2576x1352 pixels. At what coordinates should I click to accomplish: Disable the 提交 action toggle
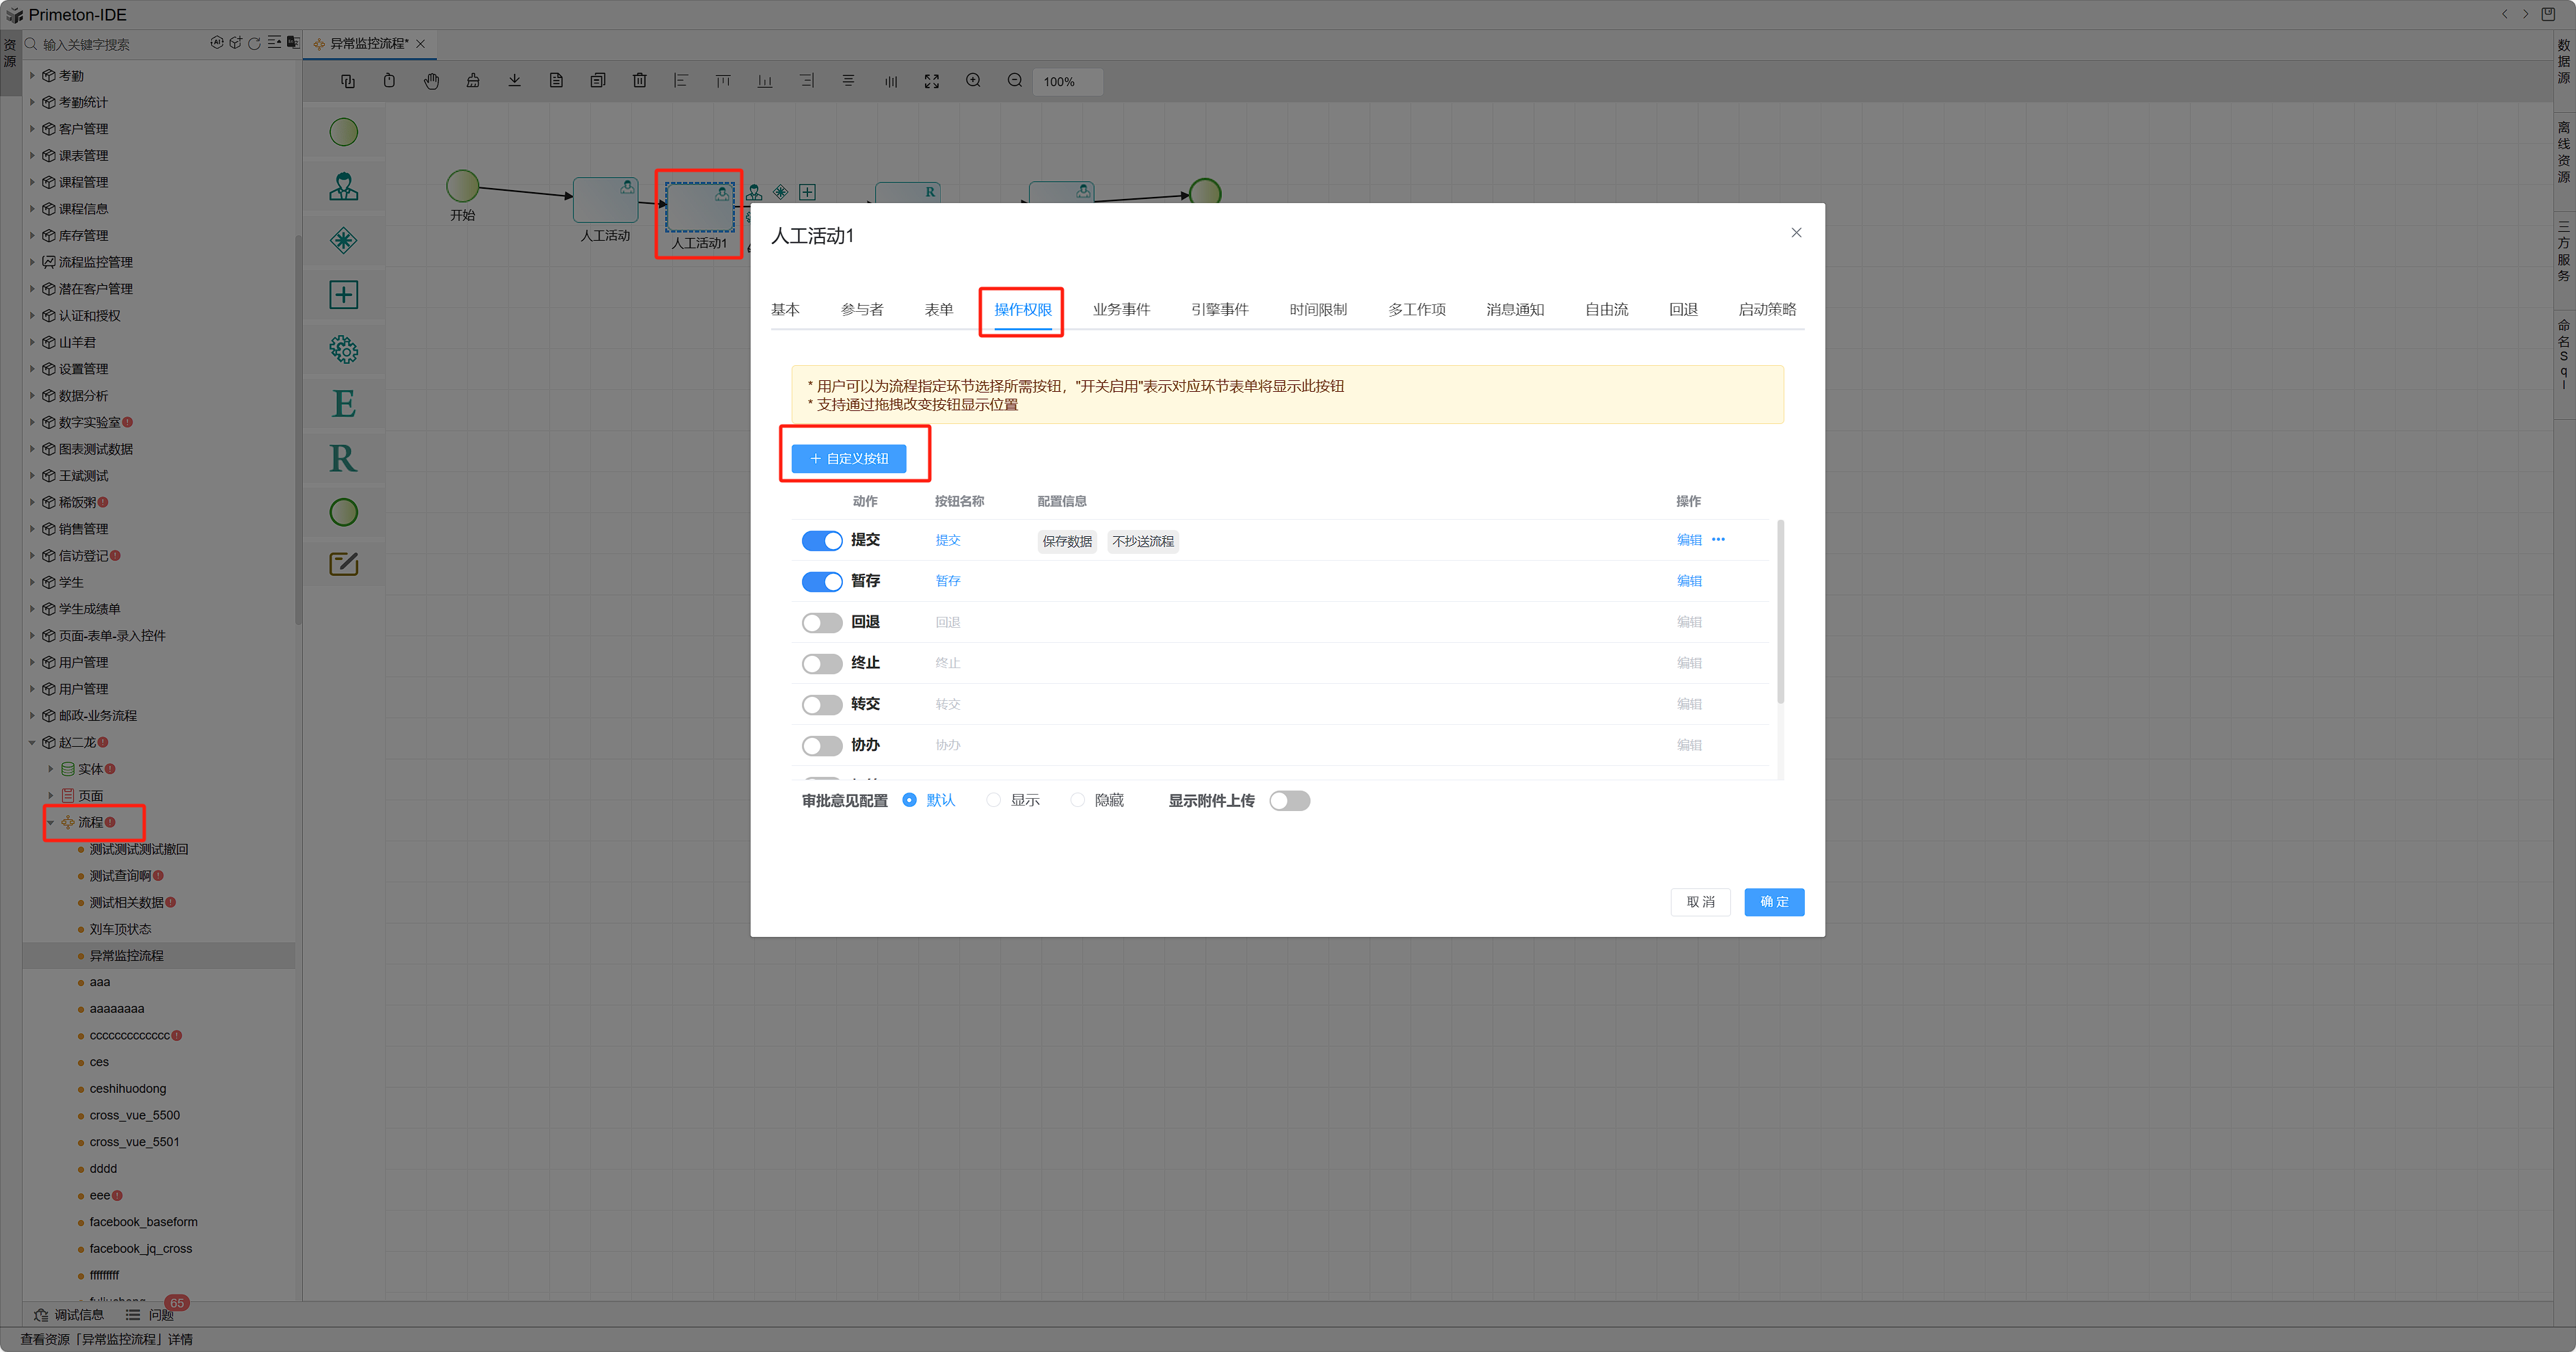[821, 541]
